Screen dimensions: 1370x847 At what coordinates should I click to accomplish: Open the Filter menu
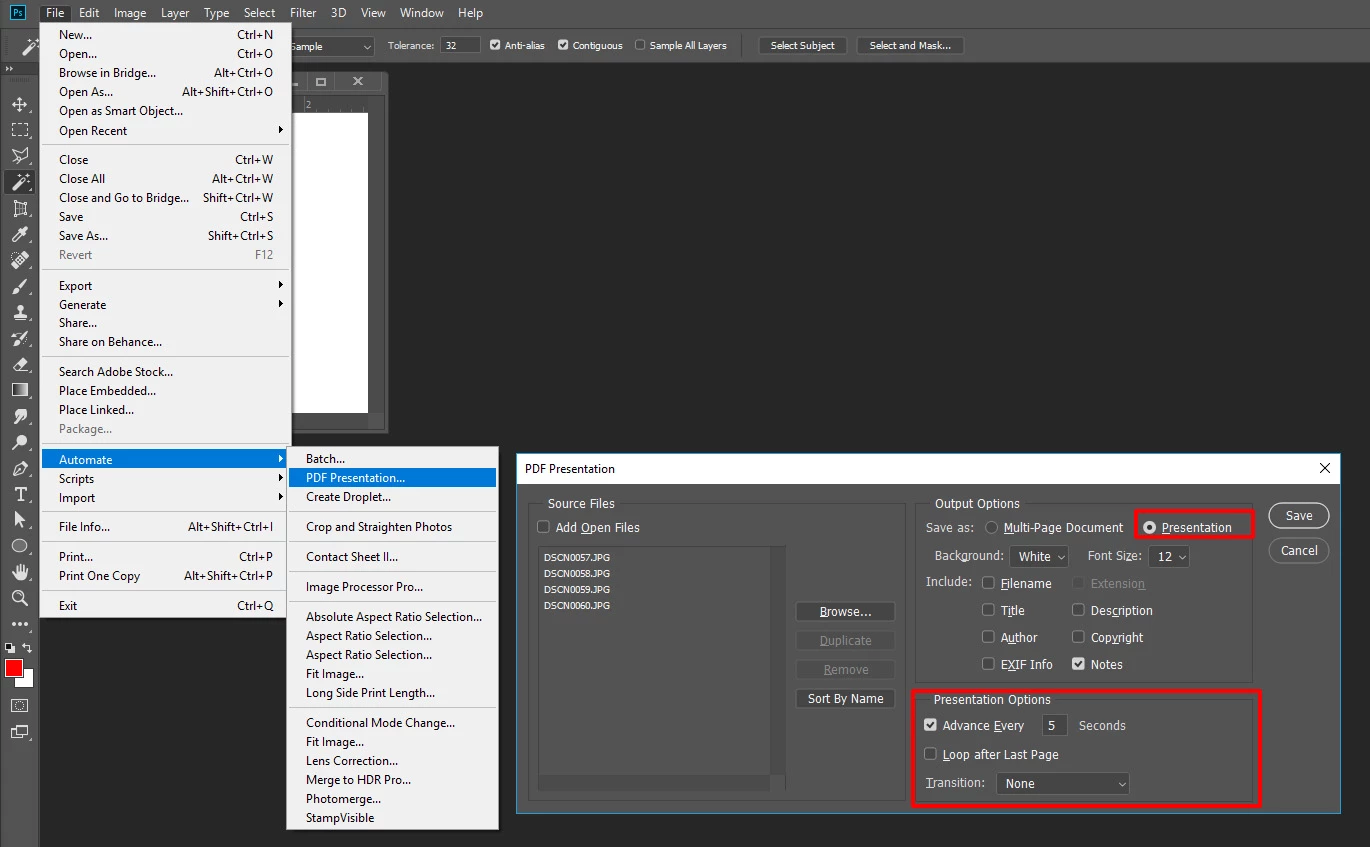click(303, 13)
